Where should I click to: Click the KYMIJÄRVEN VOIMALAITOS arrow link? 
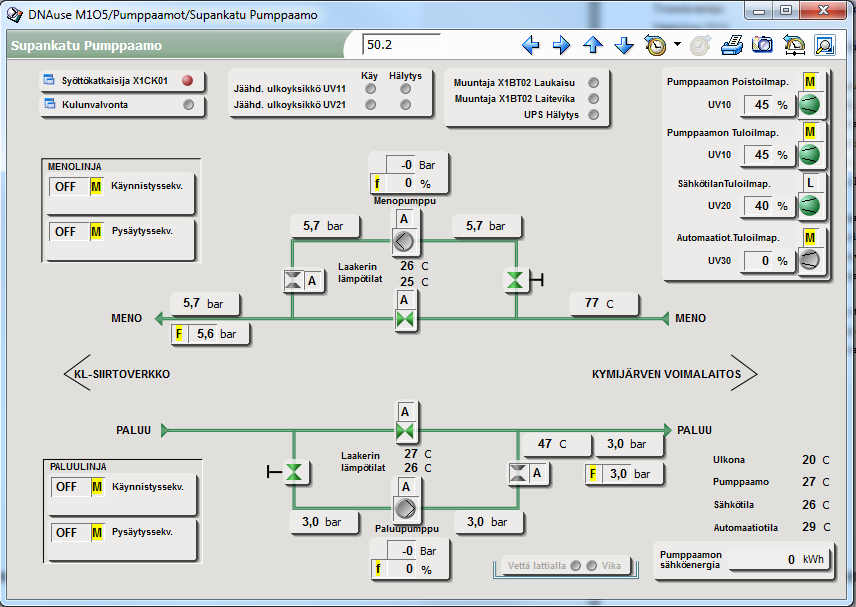(x=675, y=374)
